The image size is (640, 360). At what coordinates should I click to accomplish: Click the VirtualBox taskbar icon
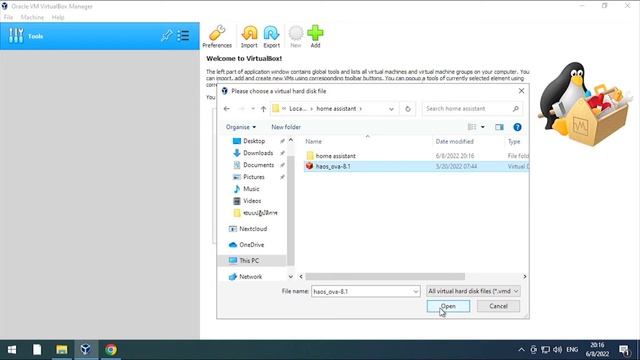(86, 350)
